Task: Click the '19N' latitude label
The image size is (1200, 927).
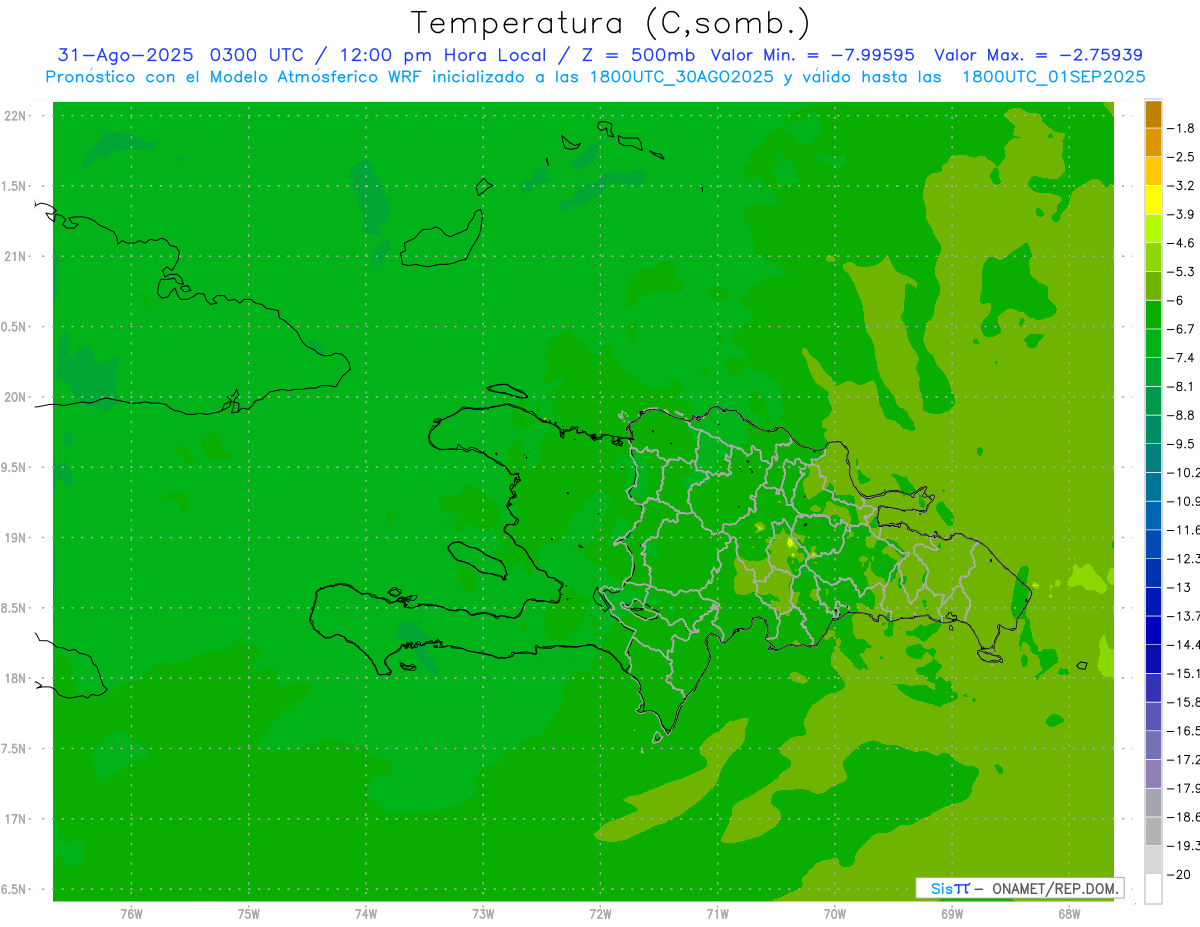Action: coord(15,538)
